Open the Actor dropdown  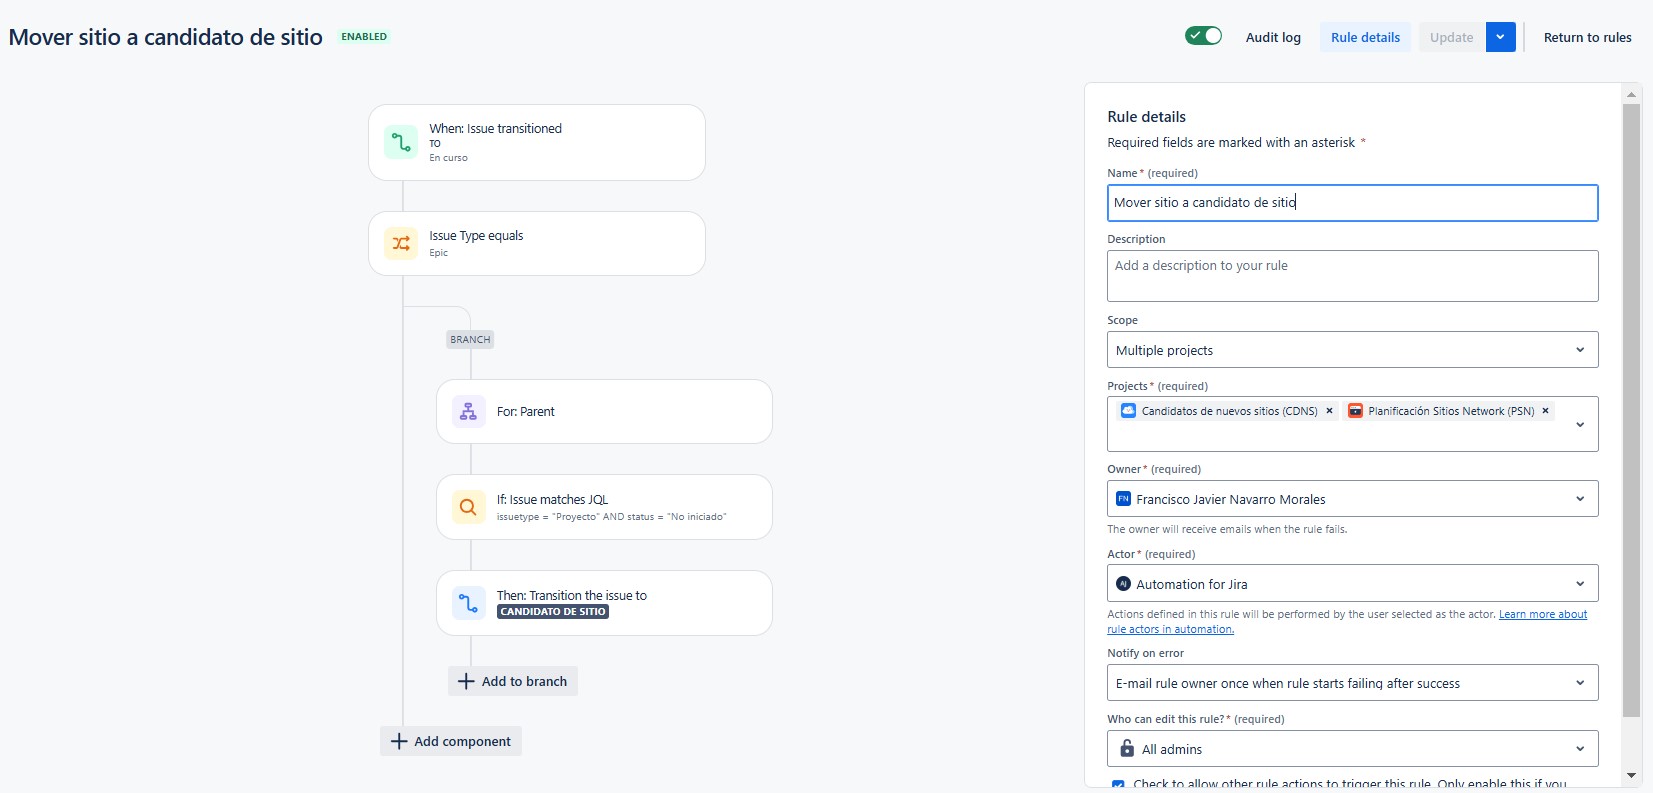coord(1352,584)
